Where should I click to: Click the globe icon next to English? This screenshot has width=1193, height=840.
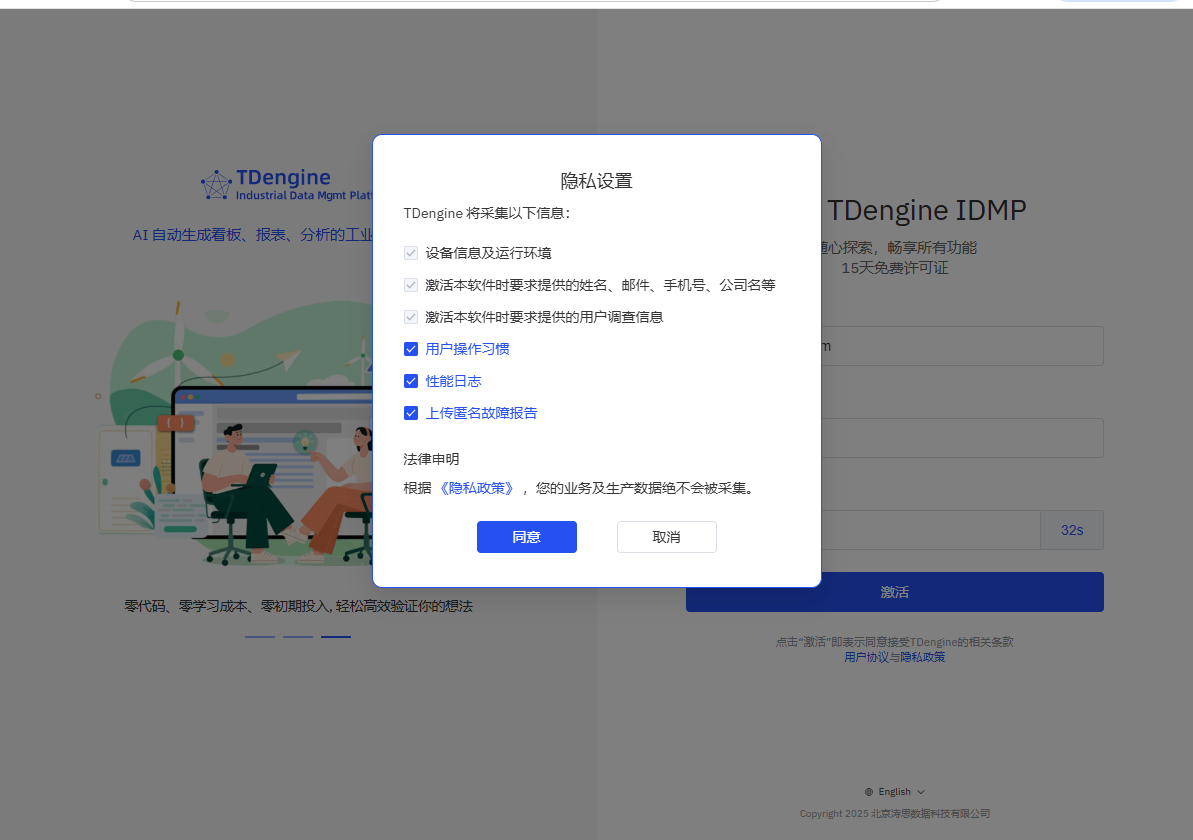pos(869,792)
